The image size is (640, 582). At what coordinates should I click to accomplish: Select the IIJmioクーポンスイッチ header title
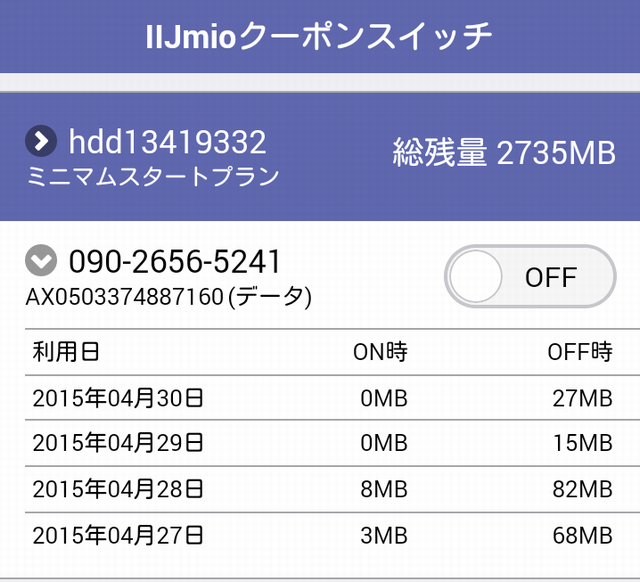319,36
